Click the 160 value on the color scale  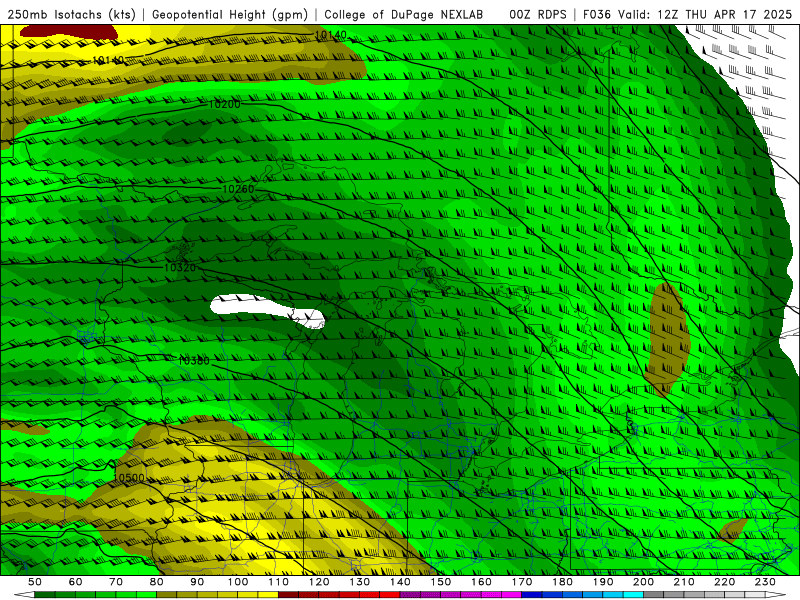coord(481,582)
